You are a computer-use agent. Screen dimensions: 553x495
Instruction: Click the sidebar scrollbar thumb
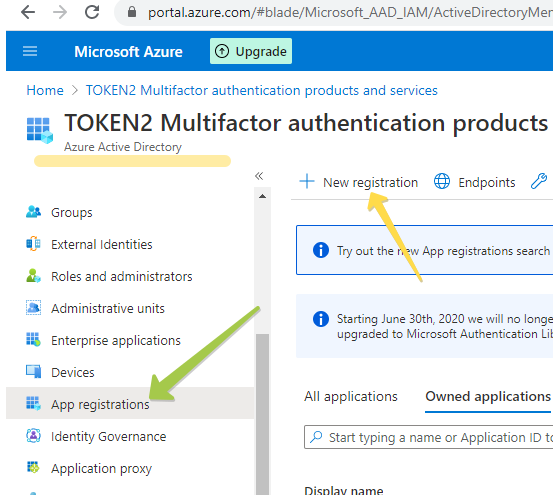pos(262,414)
